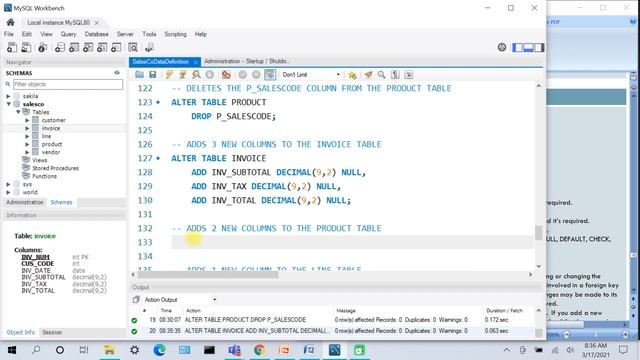Screen dimensions: 640x360
Task: Open Workbench preferences gear icon at top right
Action: click(x=502, y=47)
